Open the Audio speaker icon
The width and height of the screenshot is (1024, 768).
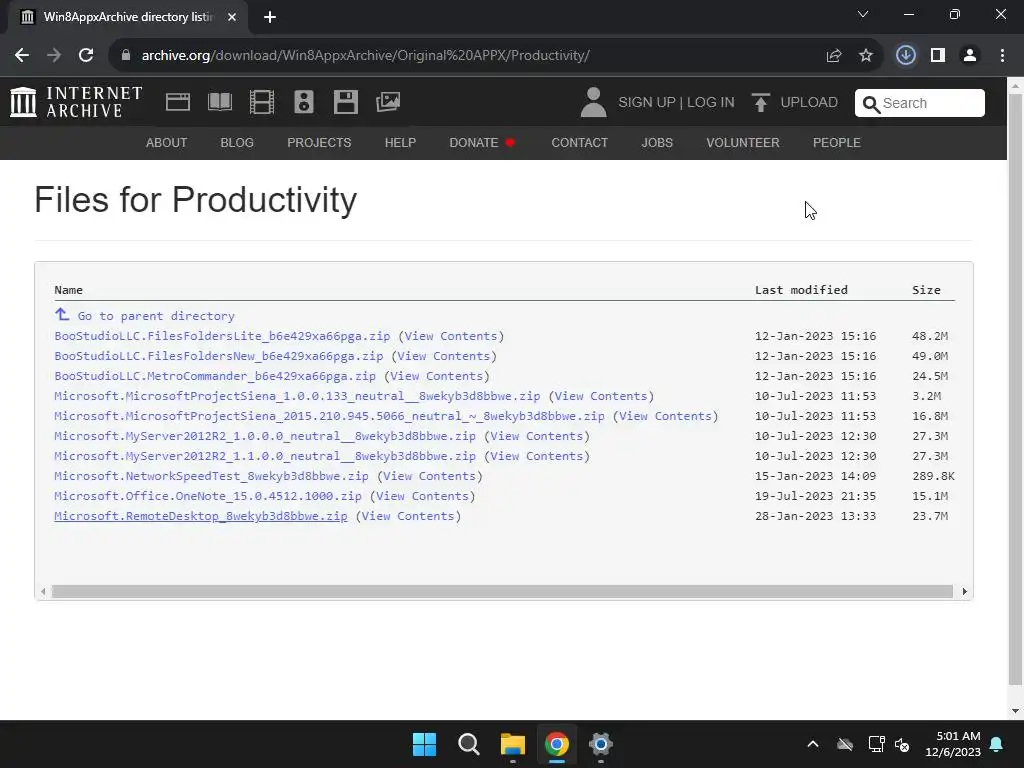click(304, 102)
